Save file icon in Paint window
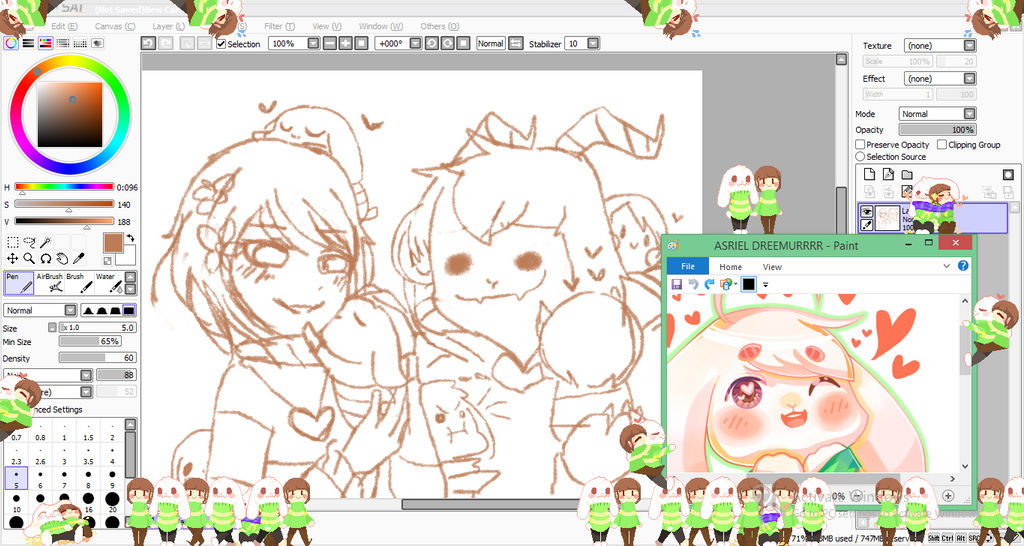 tap(677, 284)
